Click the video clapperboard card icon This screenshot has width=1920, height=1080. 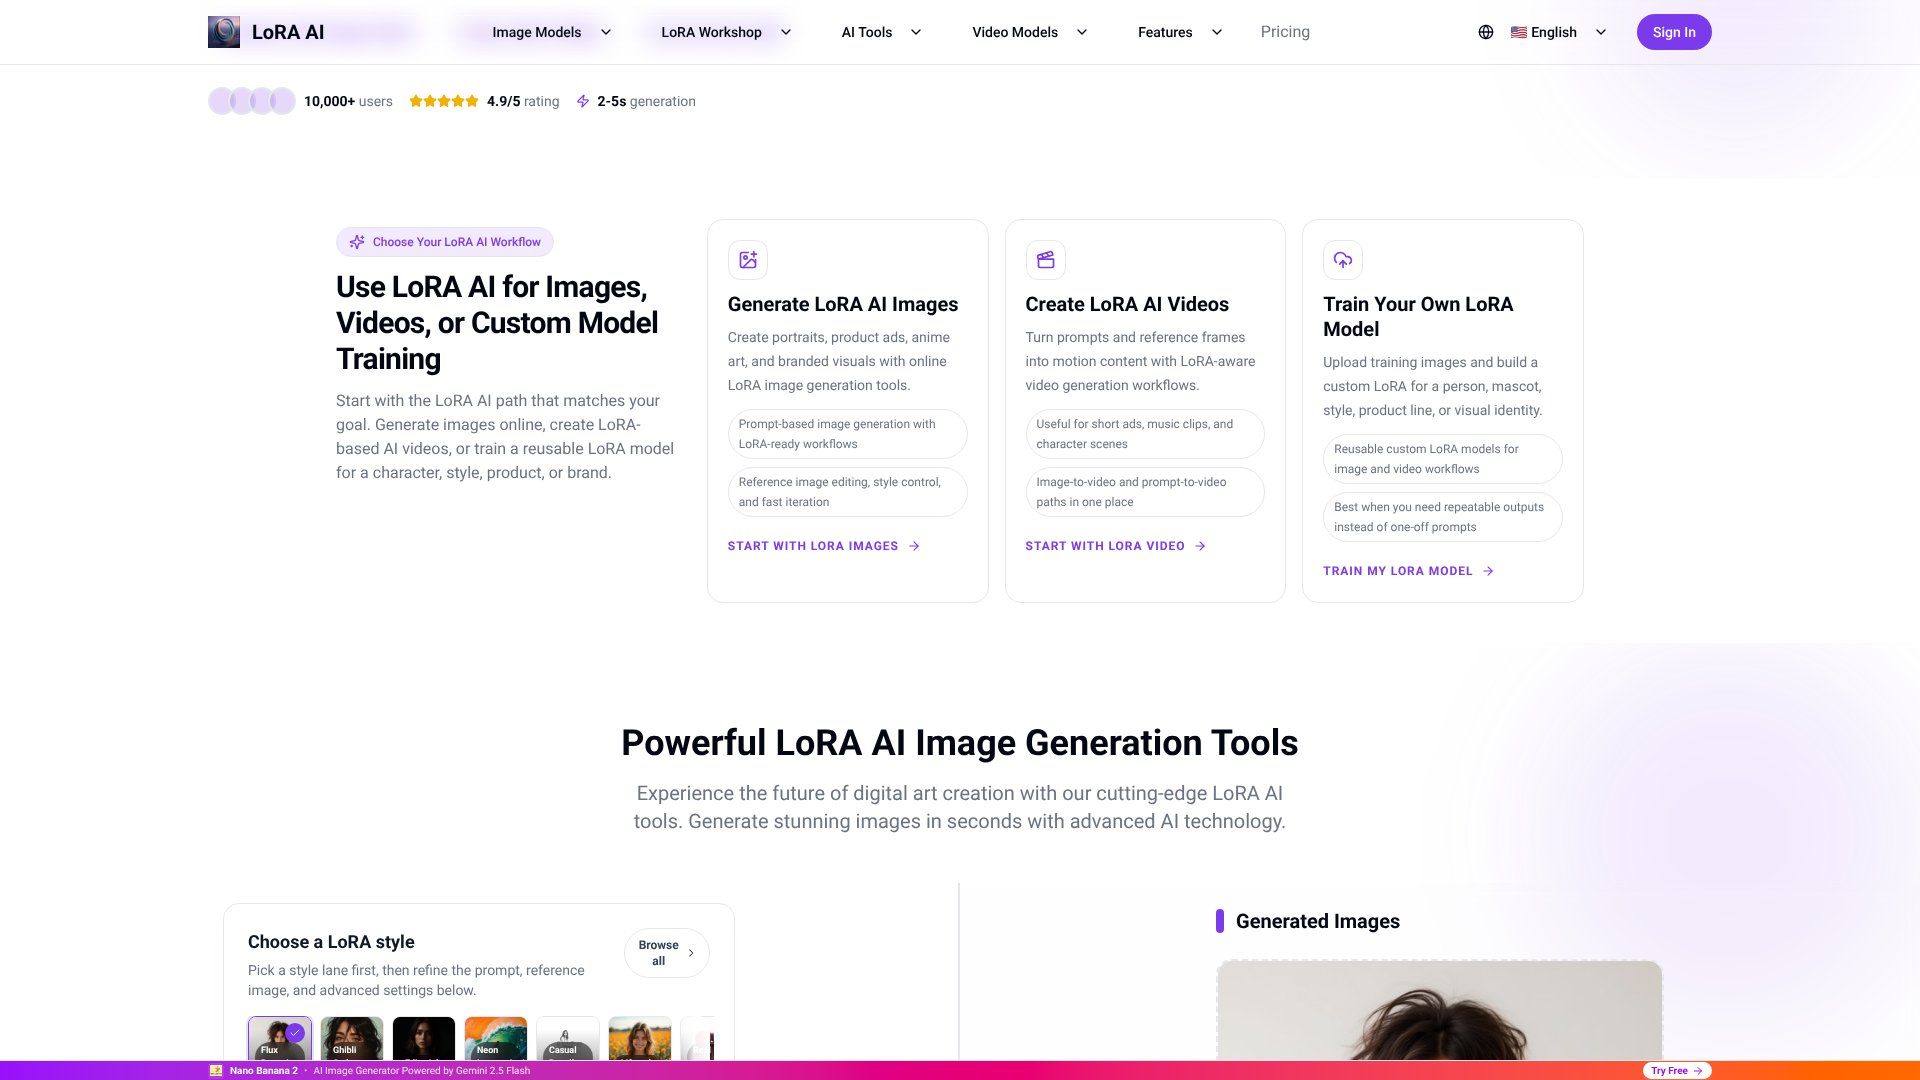click(1046, 260)
